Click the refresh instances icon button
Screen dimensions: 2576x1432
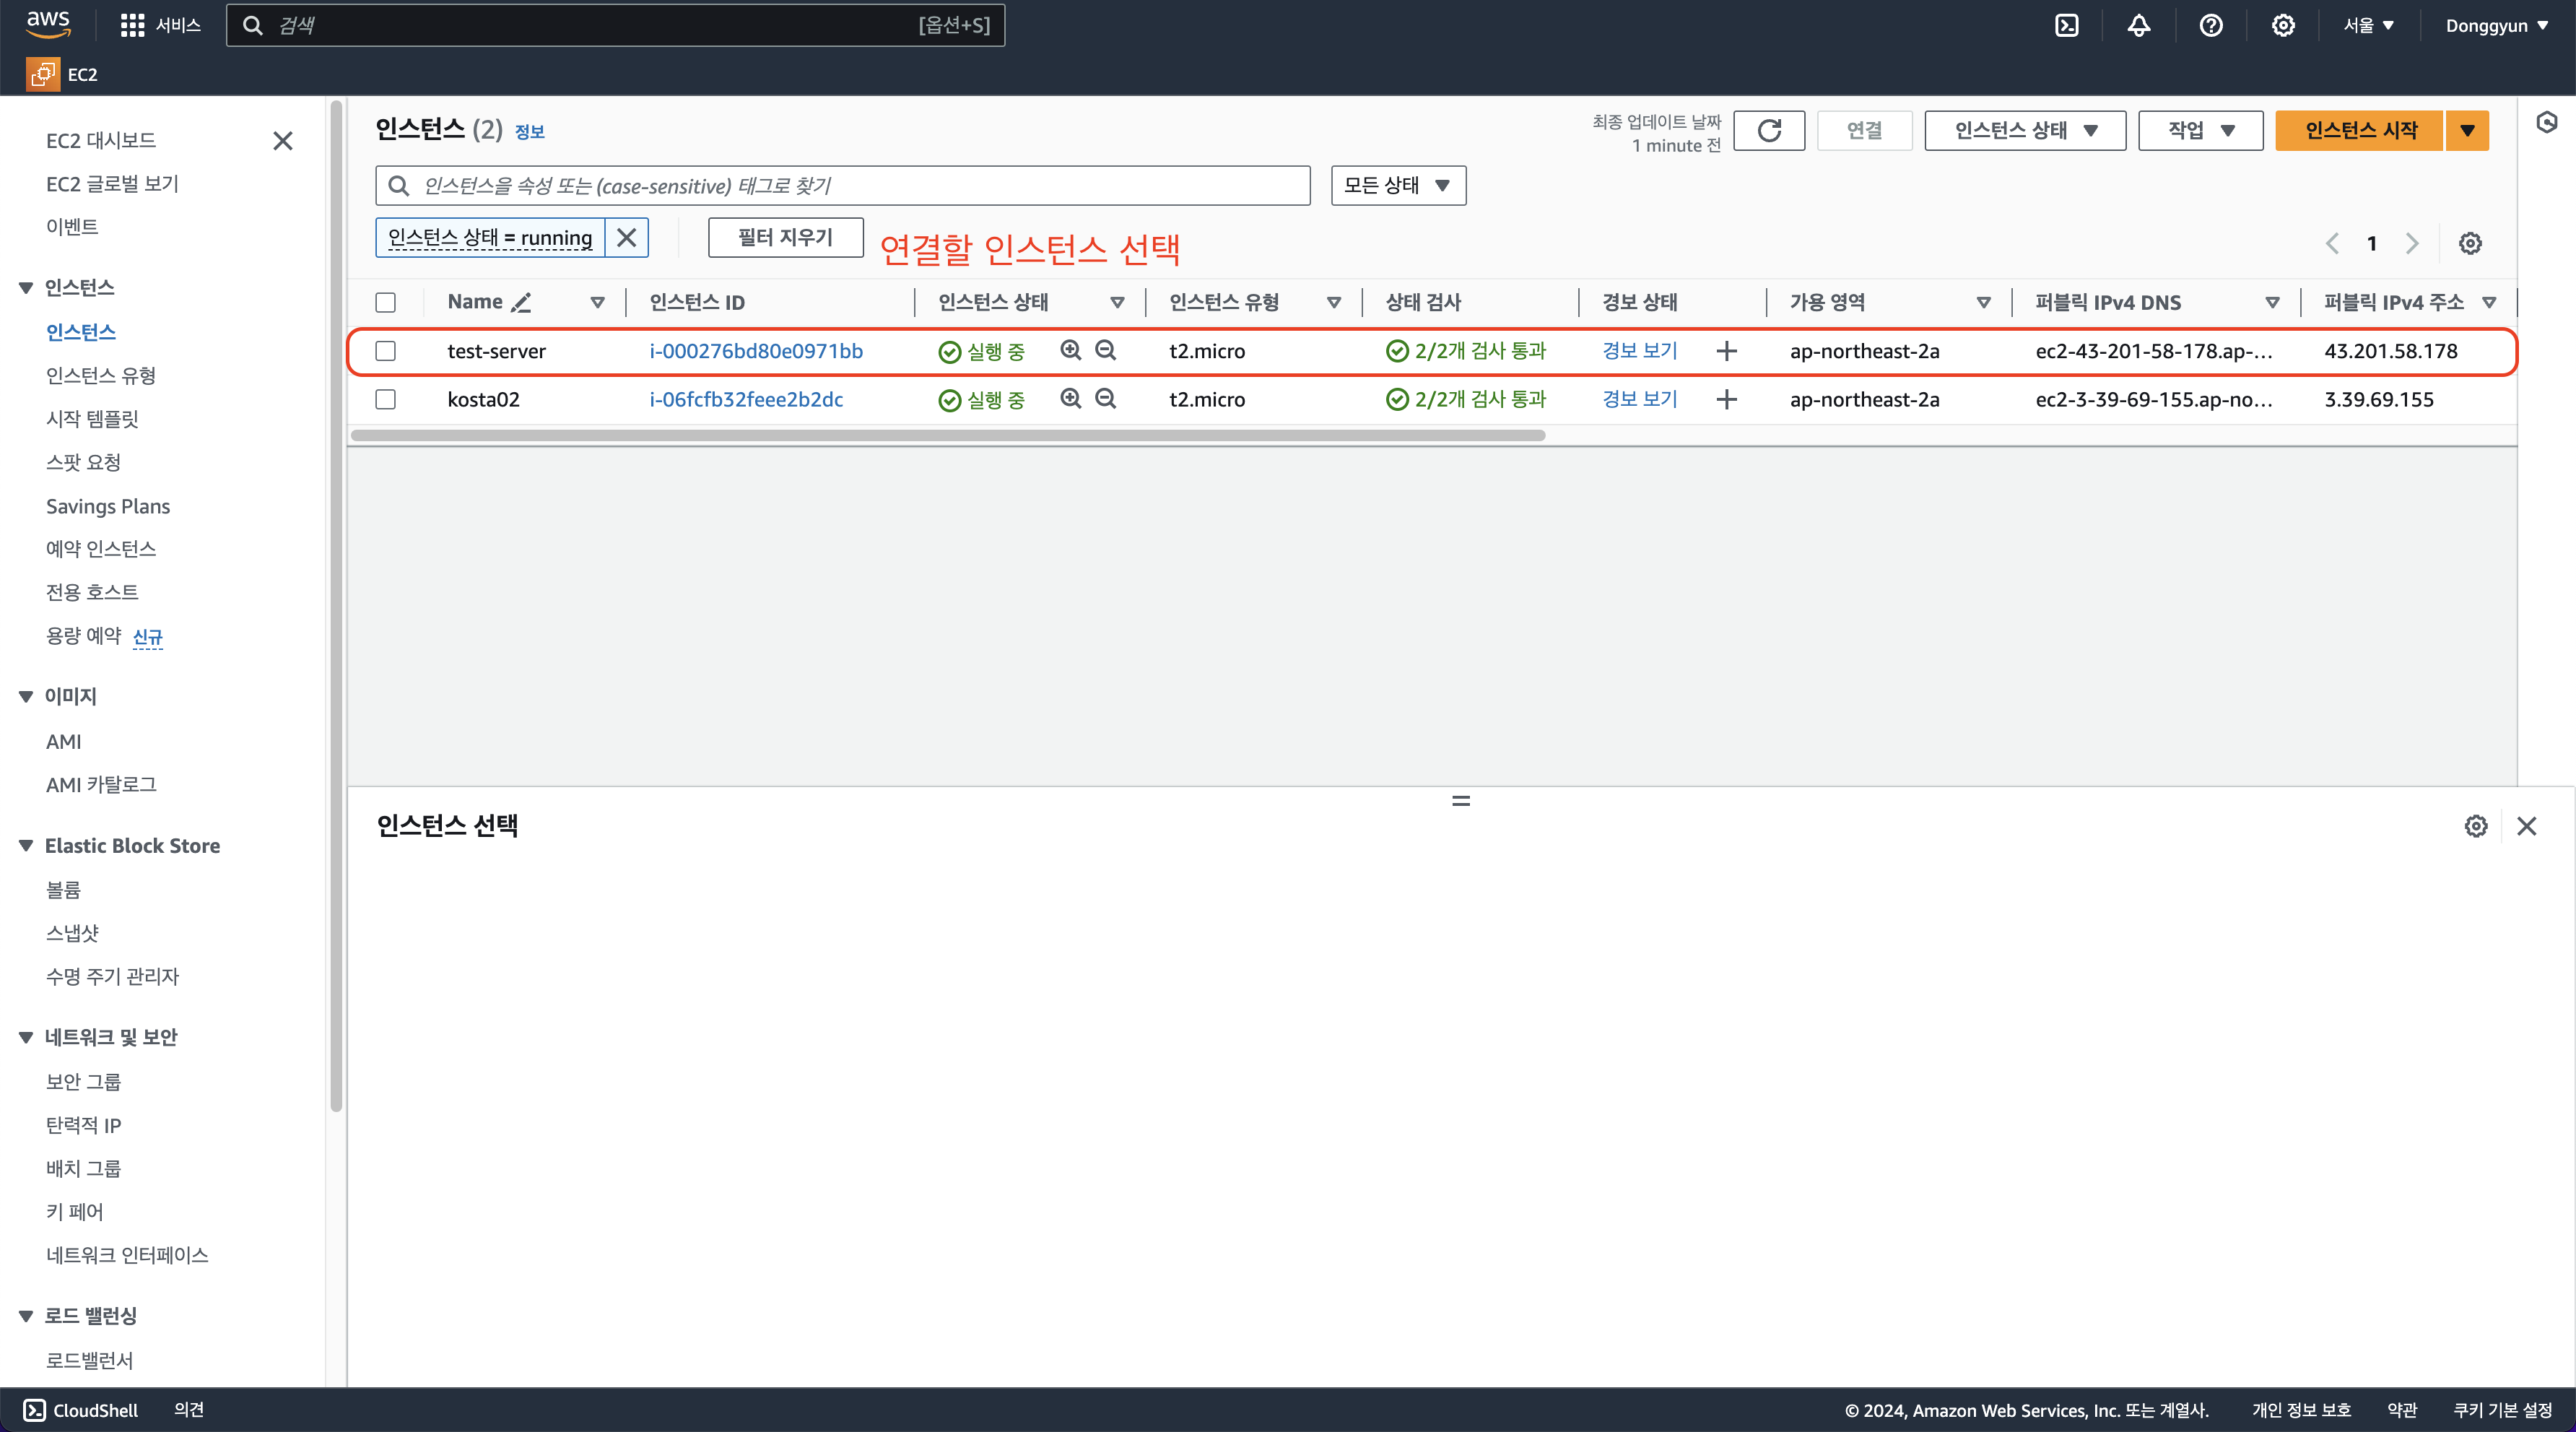[1768, 131]
